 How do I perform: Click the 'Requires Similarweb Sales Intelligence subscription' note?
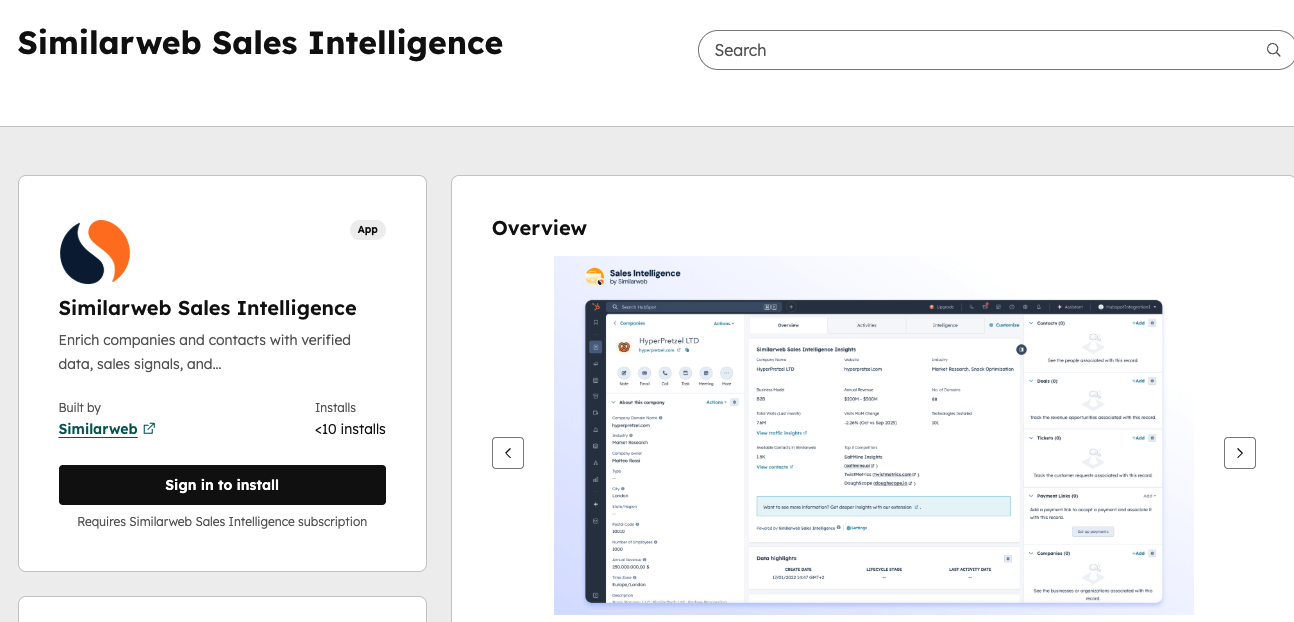pyautogui.click(x=222, y=522)
